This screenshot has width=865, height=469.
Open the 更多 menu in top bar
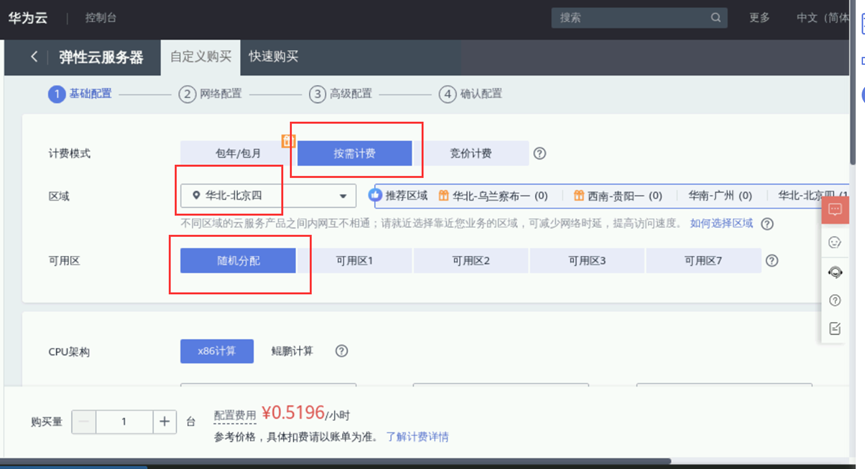(x=759, y=18)
